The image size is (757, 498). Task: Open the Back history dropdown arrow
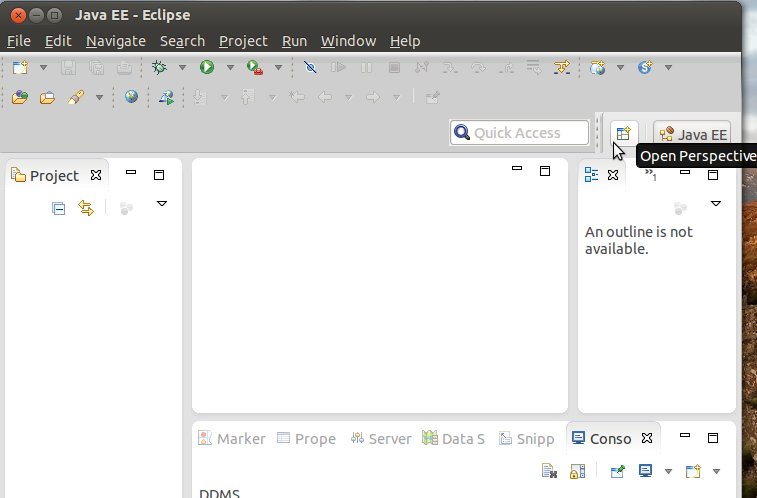pos(348,97)
